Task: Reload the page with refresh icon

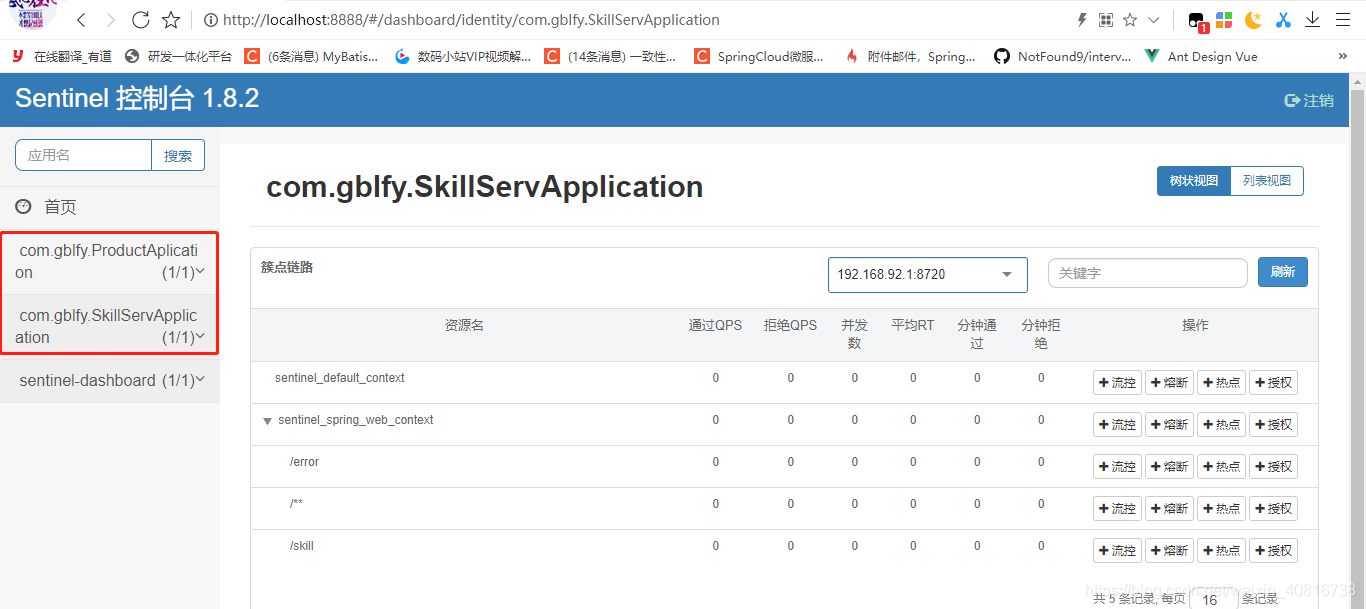Action: click(141, 20)
